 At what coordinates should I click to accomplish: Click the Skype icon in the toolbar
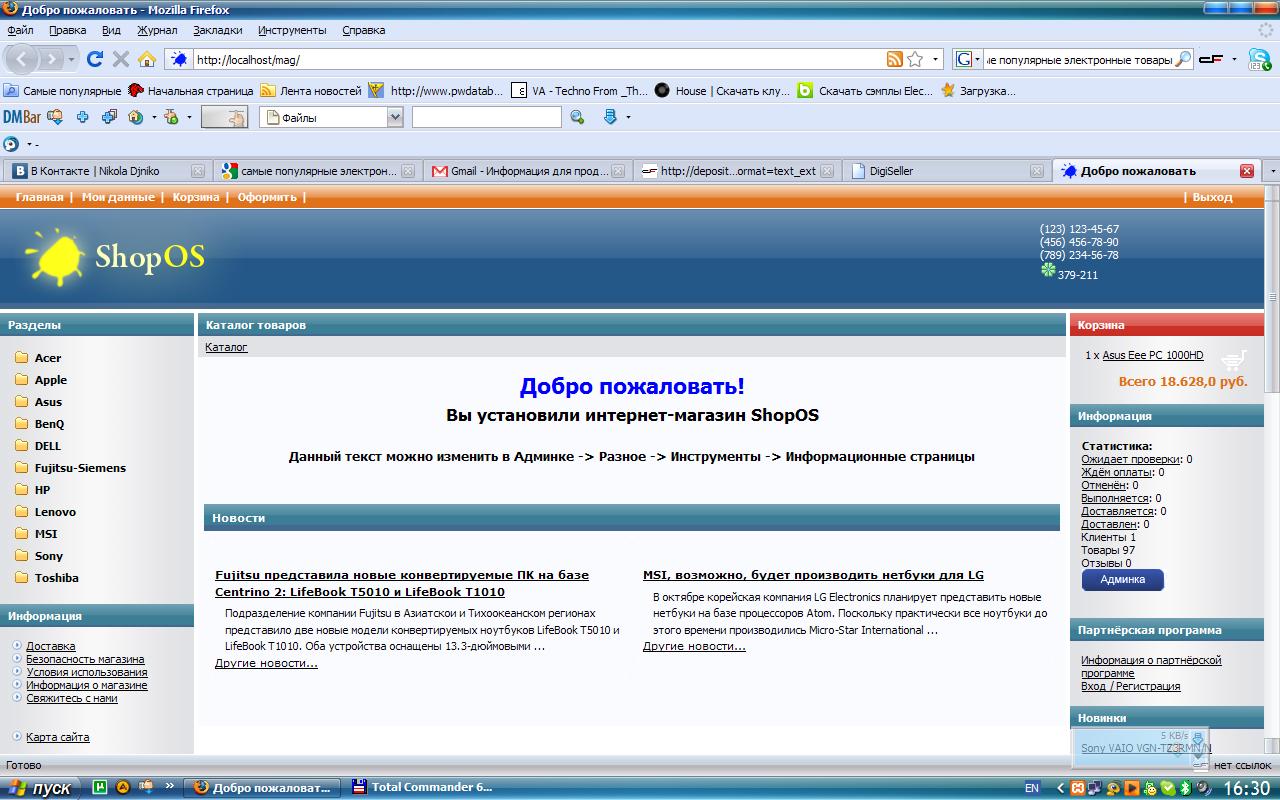click(x=1258, y=60)
